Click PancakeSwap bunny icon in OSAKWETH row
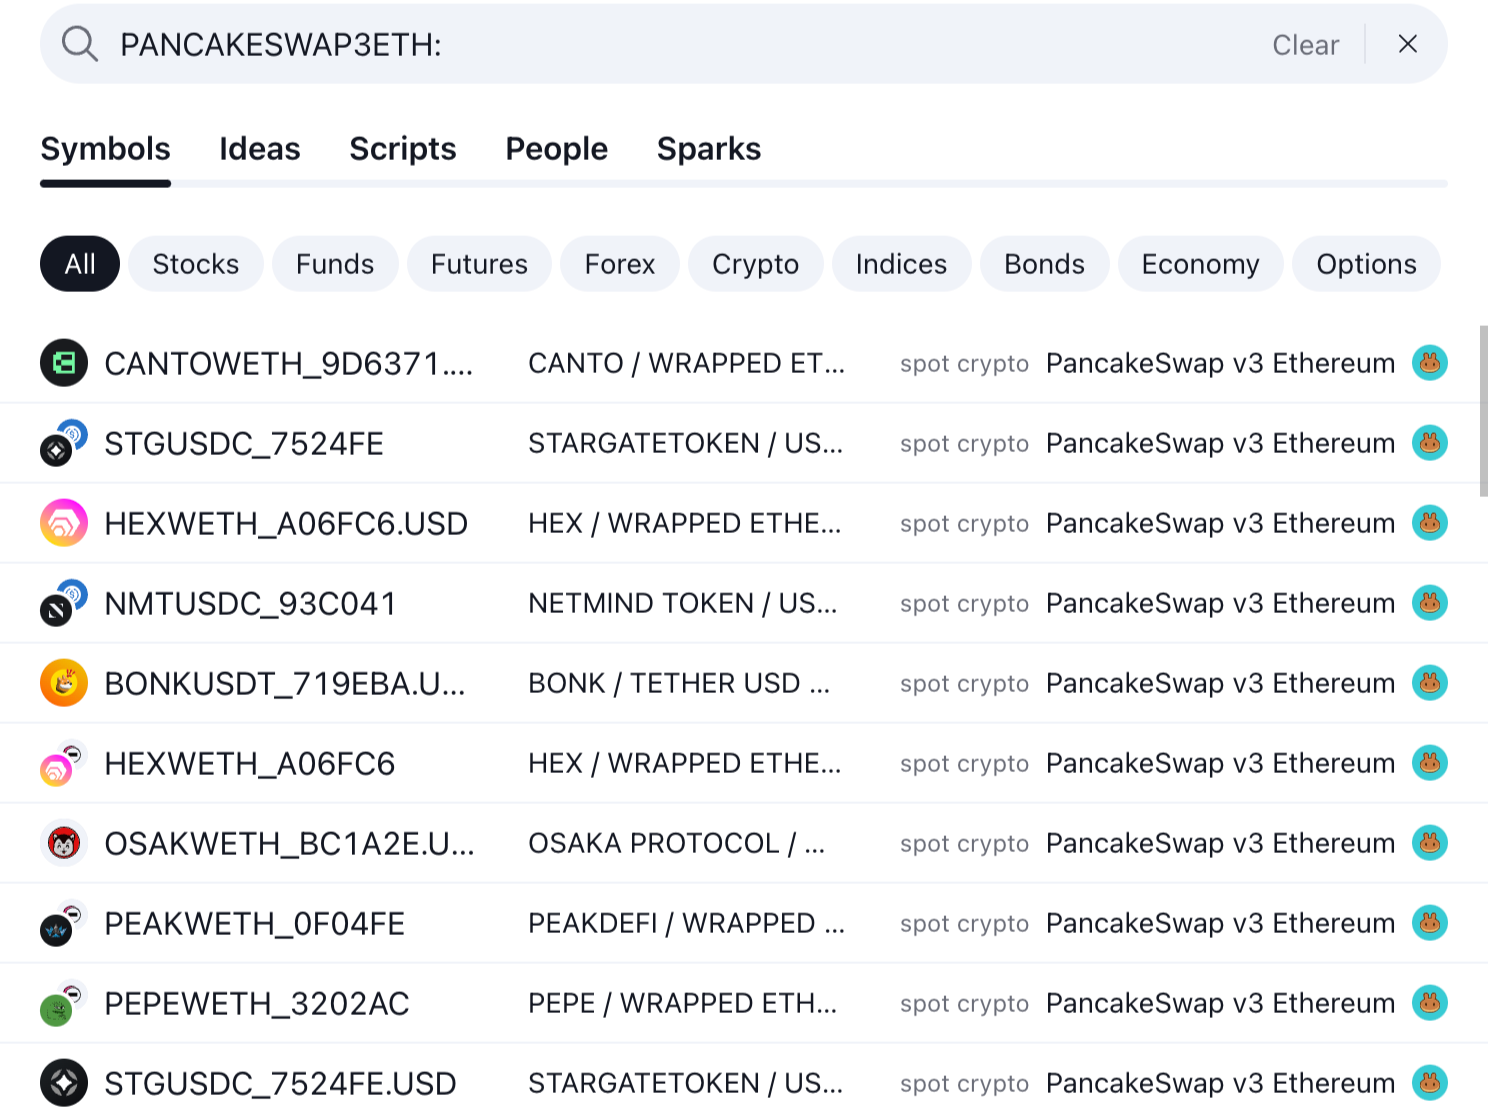This screenshot has height=1120, width=1488. tap(1430, 843)
